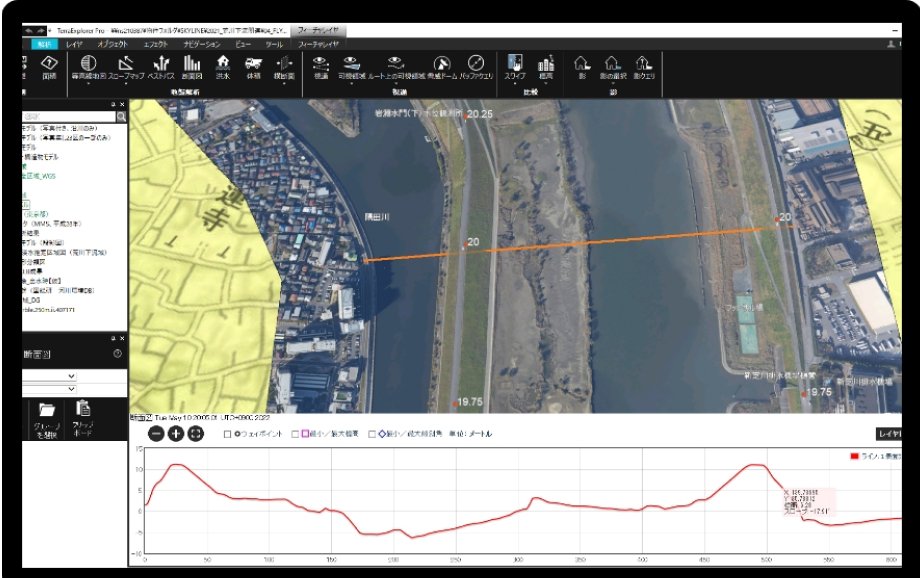The height and width of the screenshot is (578, 920).
Task: Click the undo arrow in title bar
Action: (28, 31)
